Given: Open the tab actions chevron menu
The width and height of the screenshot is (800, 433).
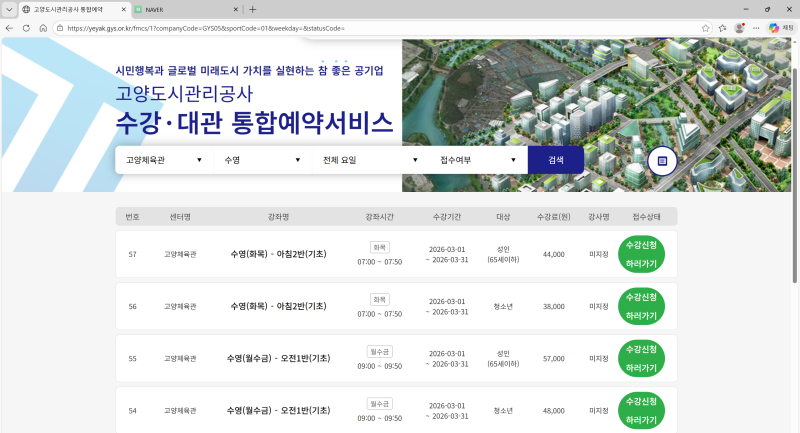Looking at the screenshot, I should [x=9, y=9].
